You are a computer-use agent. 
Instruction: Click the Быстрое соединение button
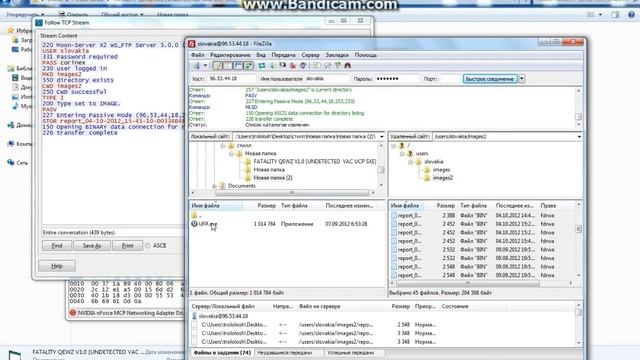click(490, 79)
